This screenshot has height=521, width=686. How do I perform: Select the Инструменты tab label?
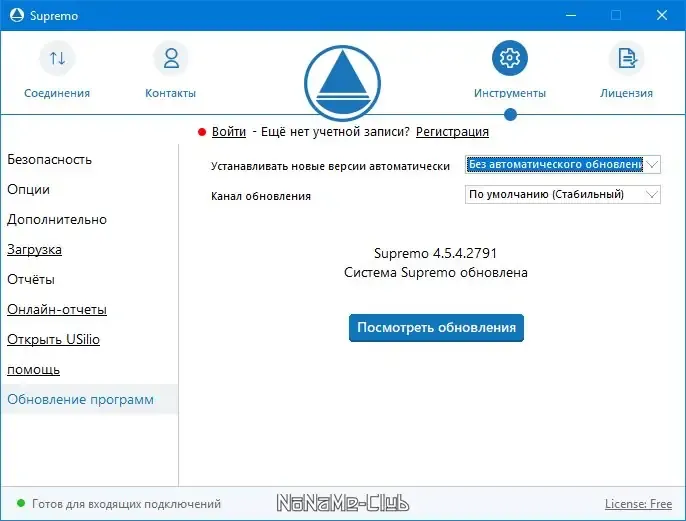pyautogui.click(x=510, y=93)
